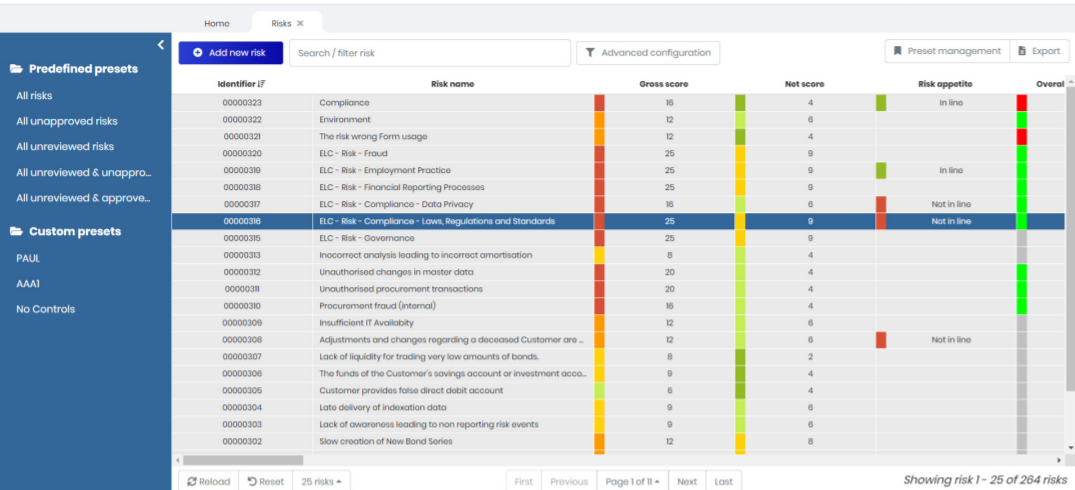This screenshot has height=490, width=1075.
Task: Open Advanced configuration filter
Action: tap(648, 53)
